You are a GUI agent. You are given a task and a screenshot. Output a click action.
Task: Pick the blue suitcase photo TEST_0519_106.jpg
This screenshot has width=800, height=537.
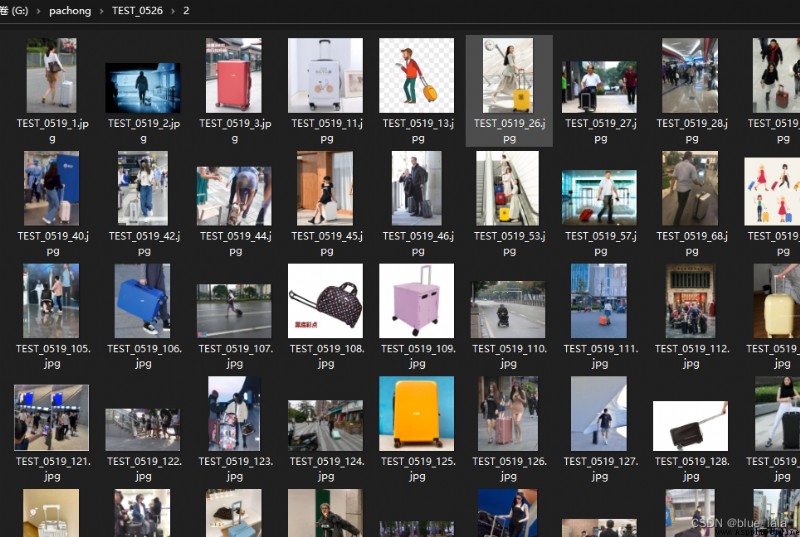click(142, 301)
